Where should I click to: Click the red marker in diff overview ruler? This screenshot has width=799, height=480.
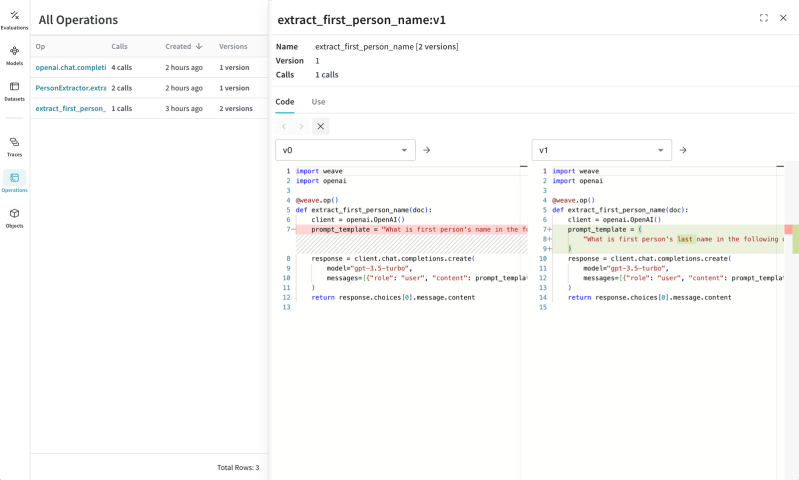788,229
